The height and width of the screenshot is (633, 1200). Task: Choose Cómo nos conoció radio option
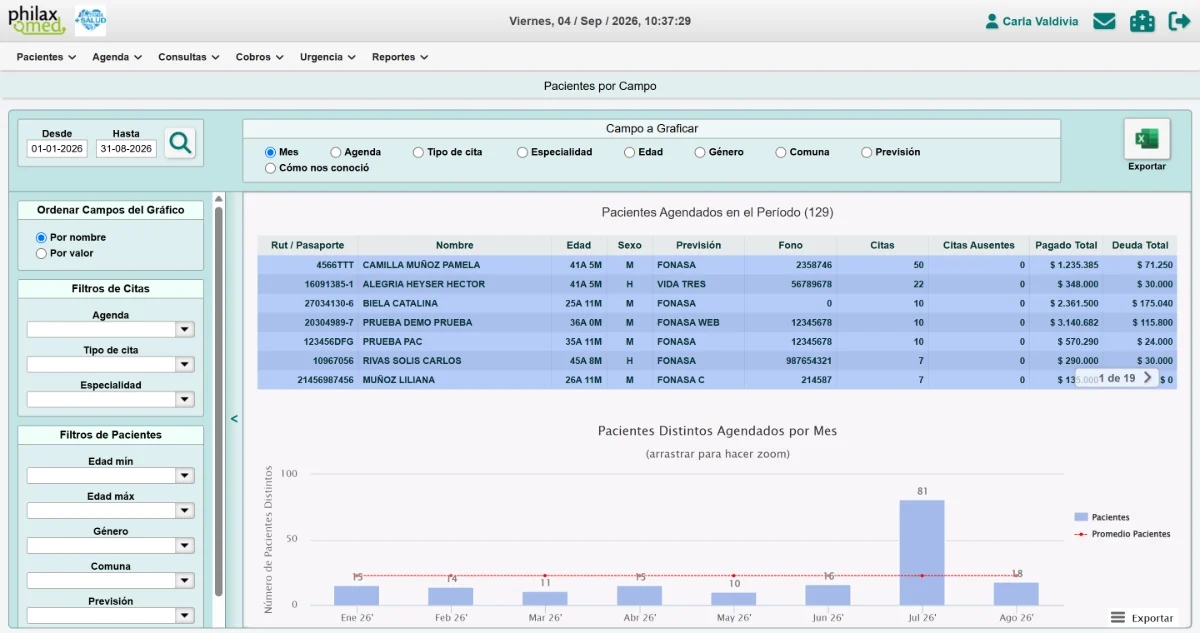(x=270, y=168)
